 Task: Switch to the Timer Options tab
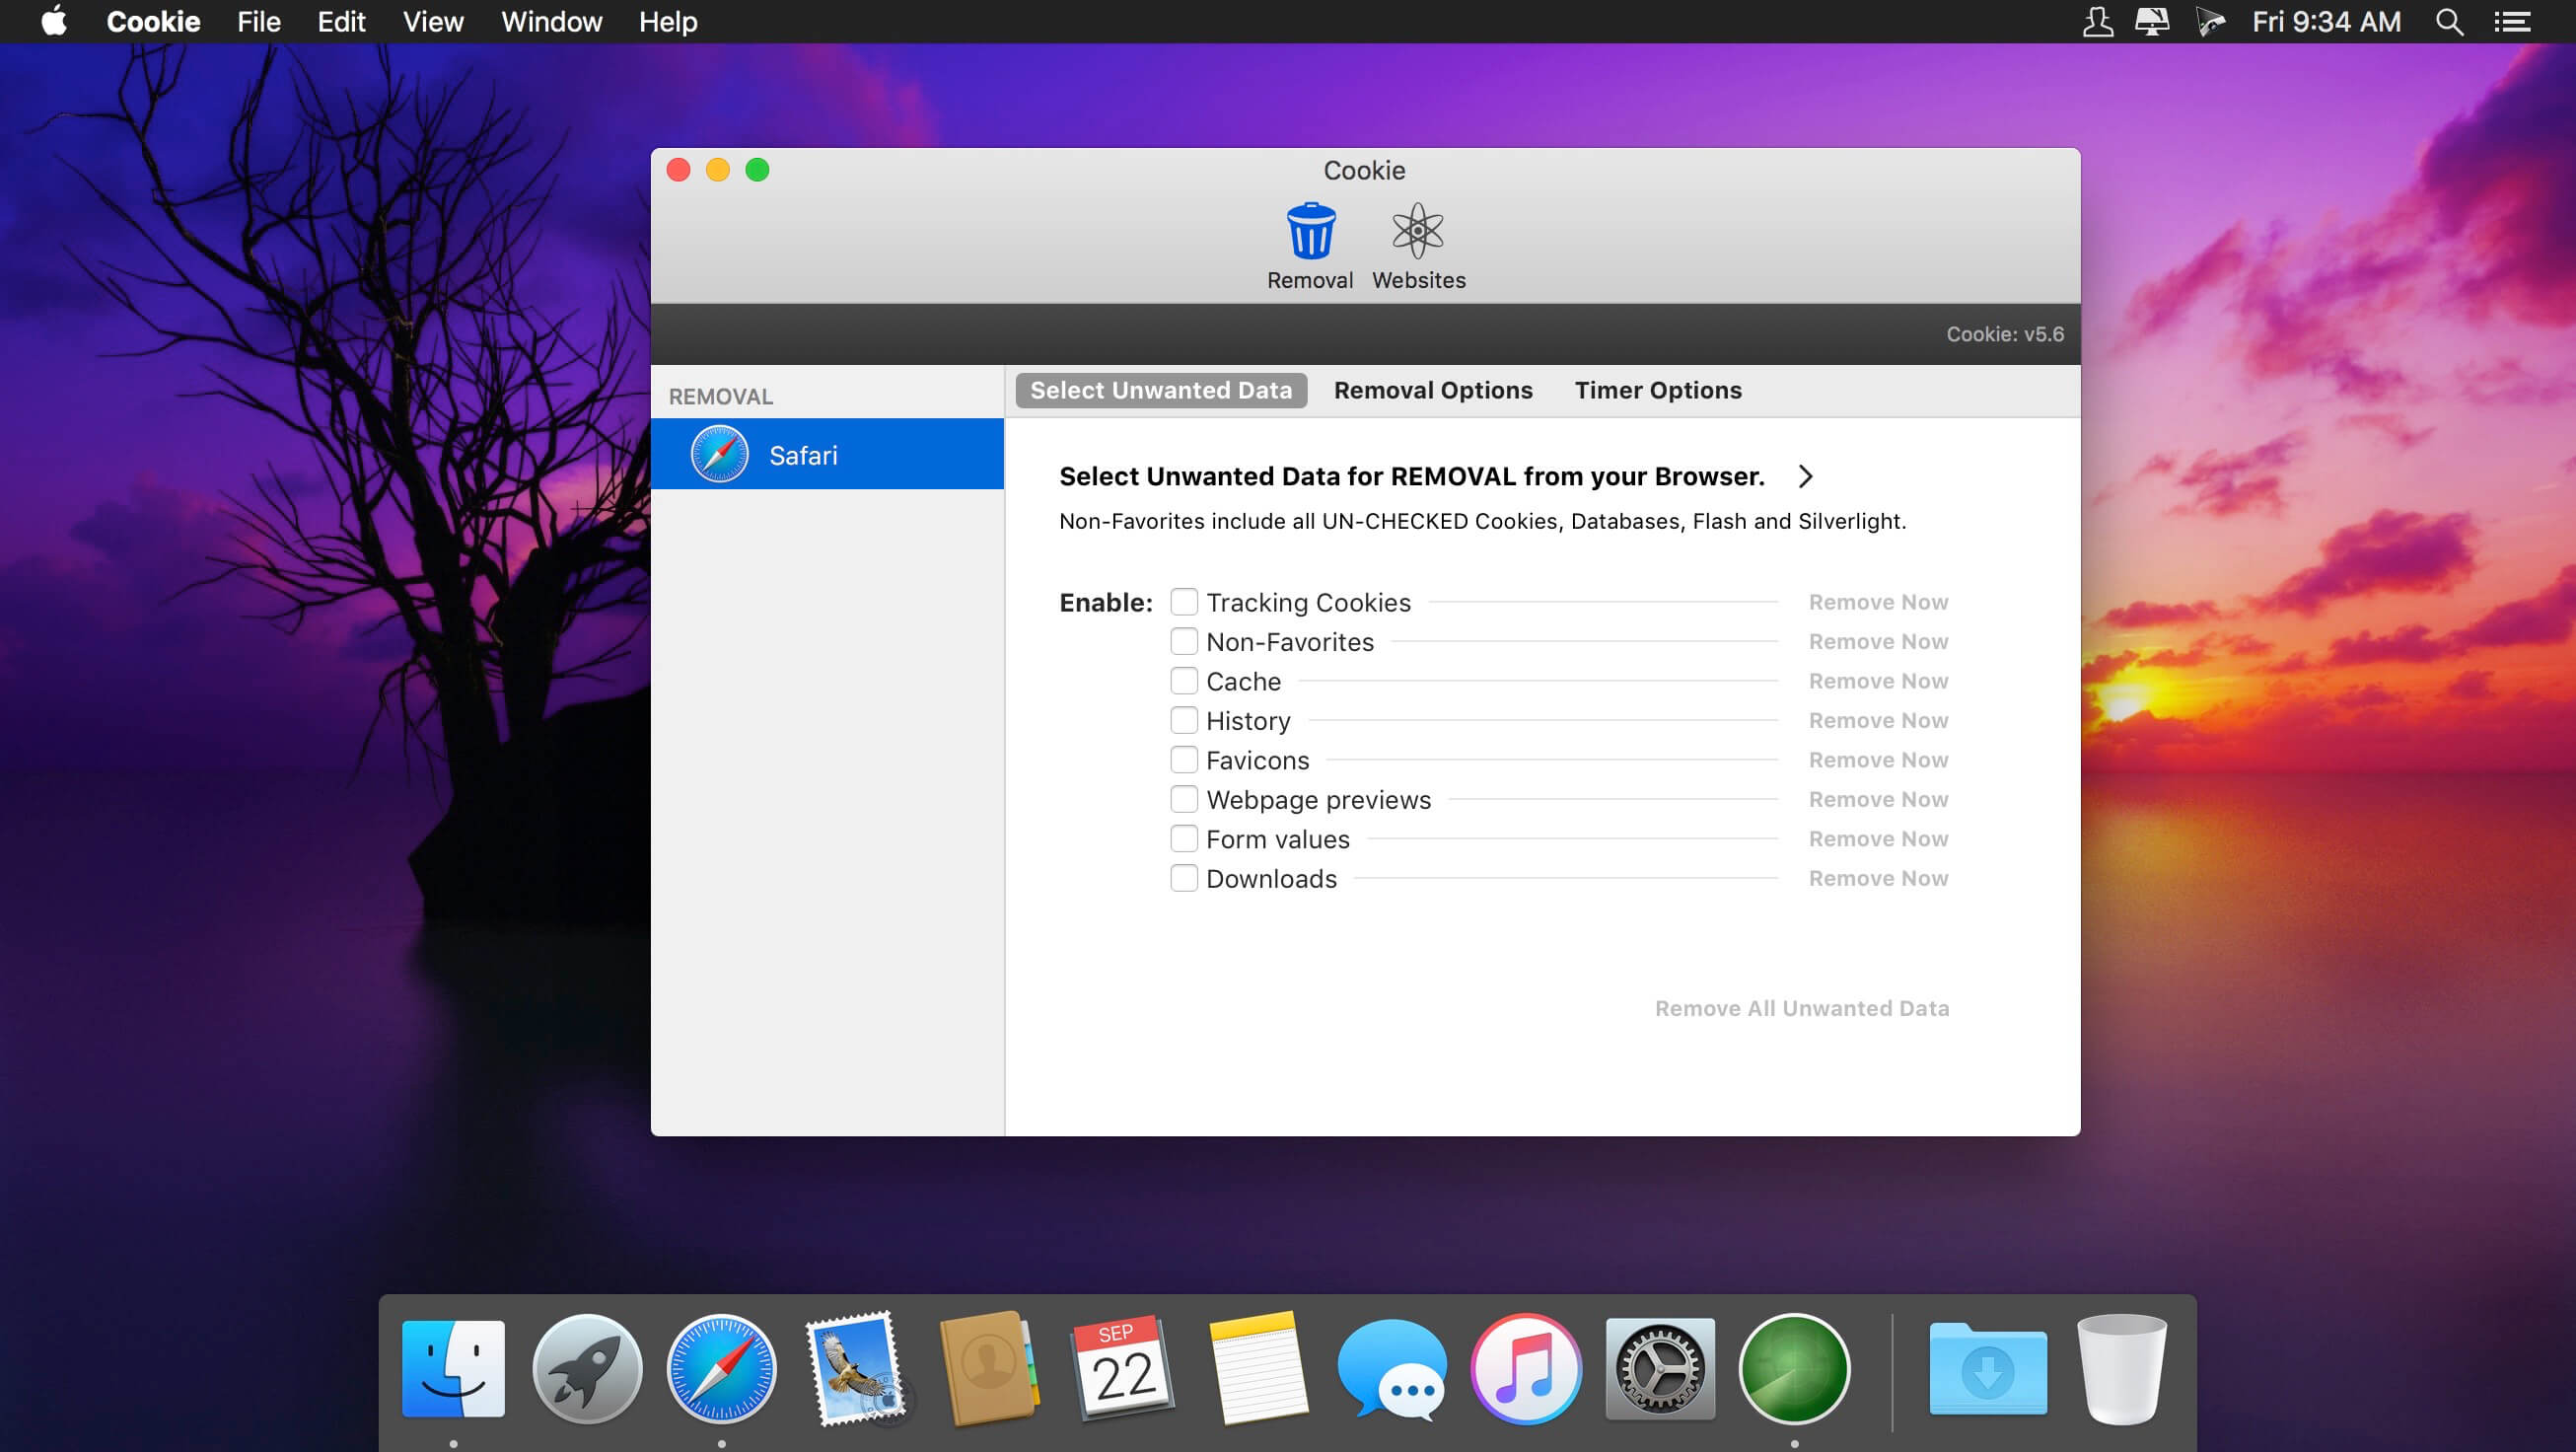point(1658,390)
